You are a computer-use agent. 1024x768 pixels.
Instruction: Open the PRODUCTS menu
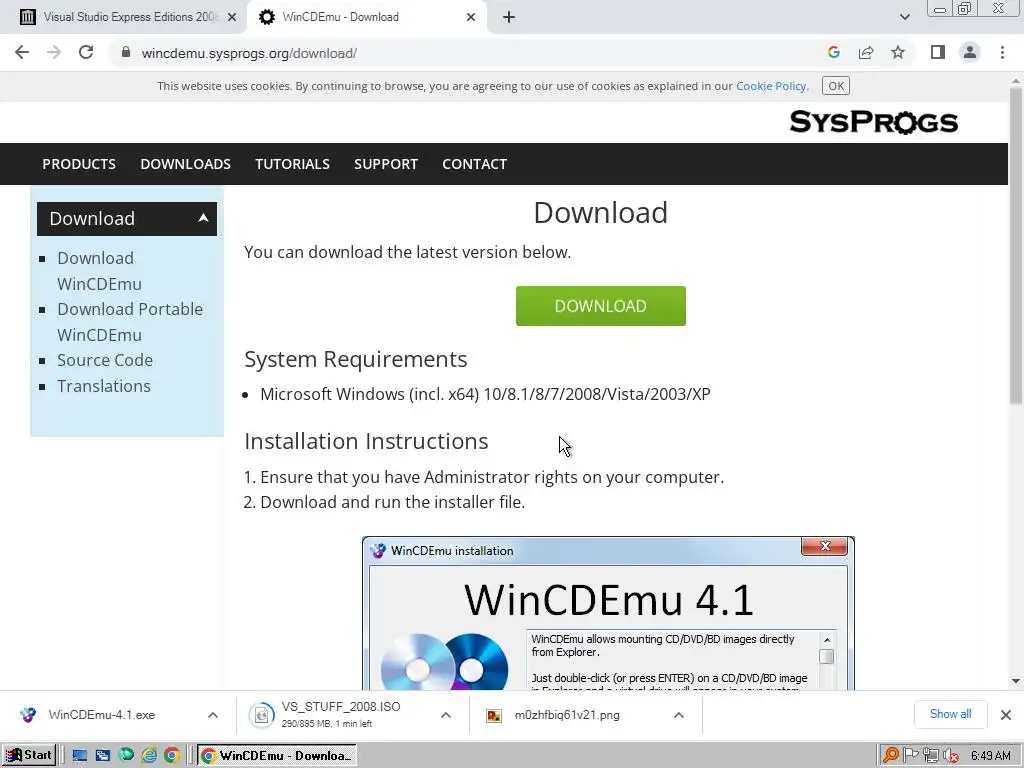(79, 164)
